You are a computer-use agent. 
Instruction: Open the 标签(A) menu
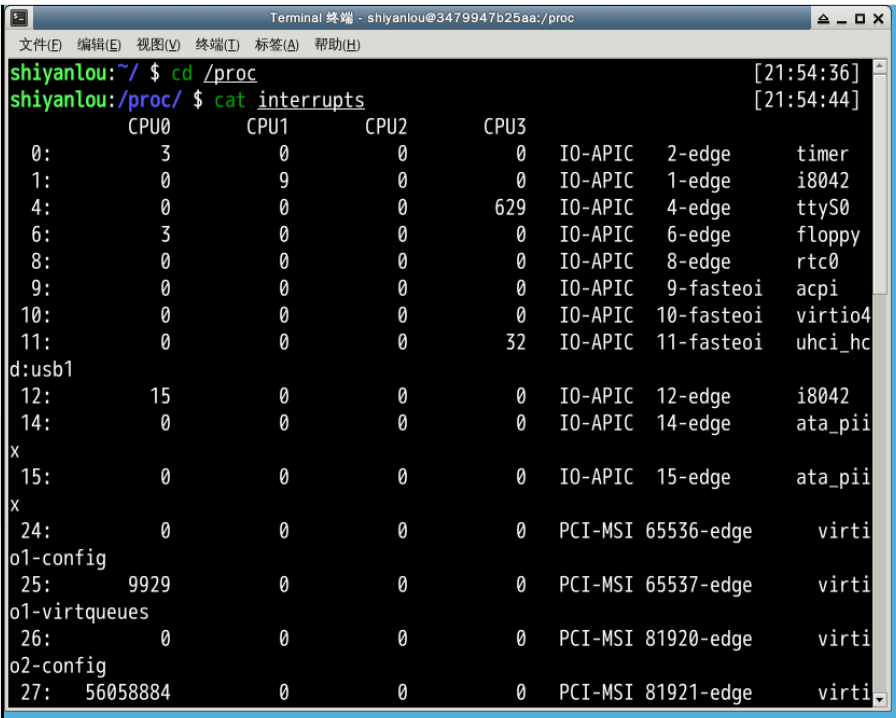277,45
